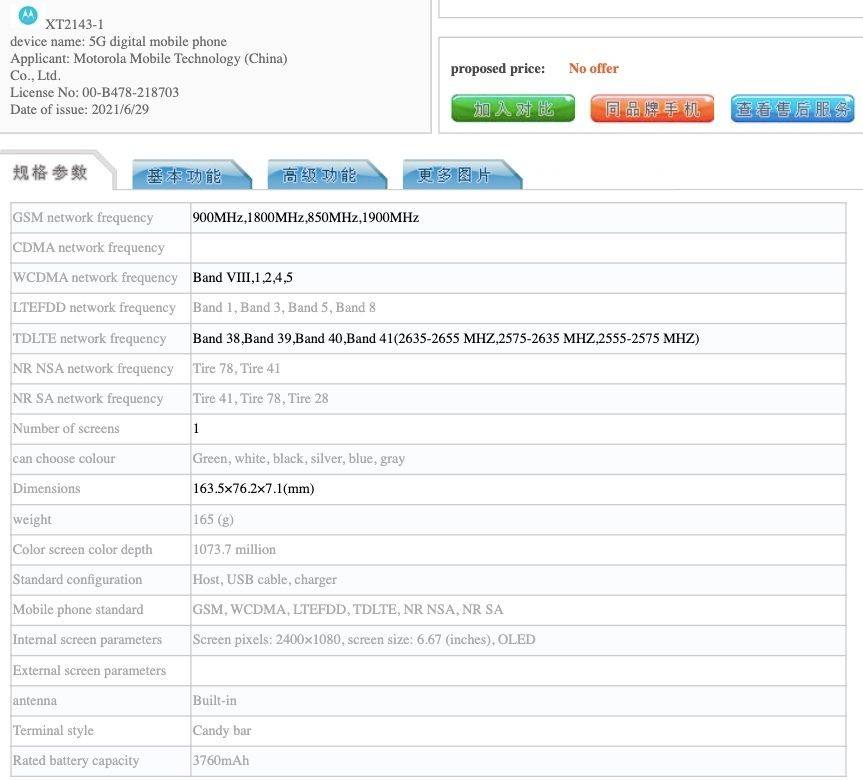Click the GSM network frequency value cell
The image size is (863, 780).
click(306, 218)
